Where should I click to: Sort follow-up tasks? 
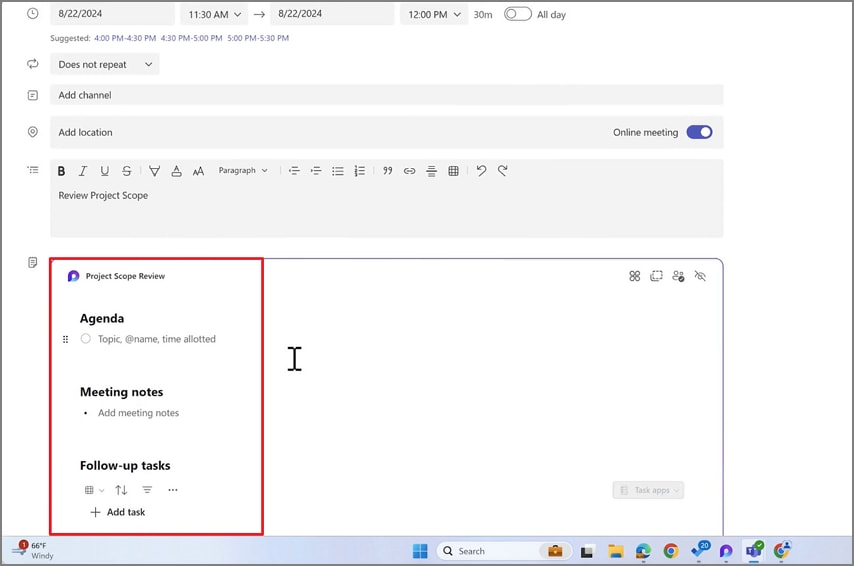pyautogui.click(x=121, y=490)
